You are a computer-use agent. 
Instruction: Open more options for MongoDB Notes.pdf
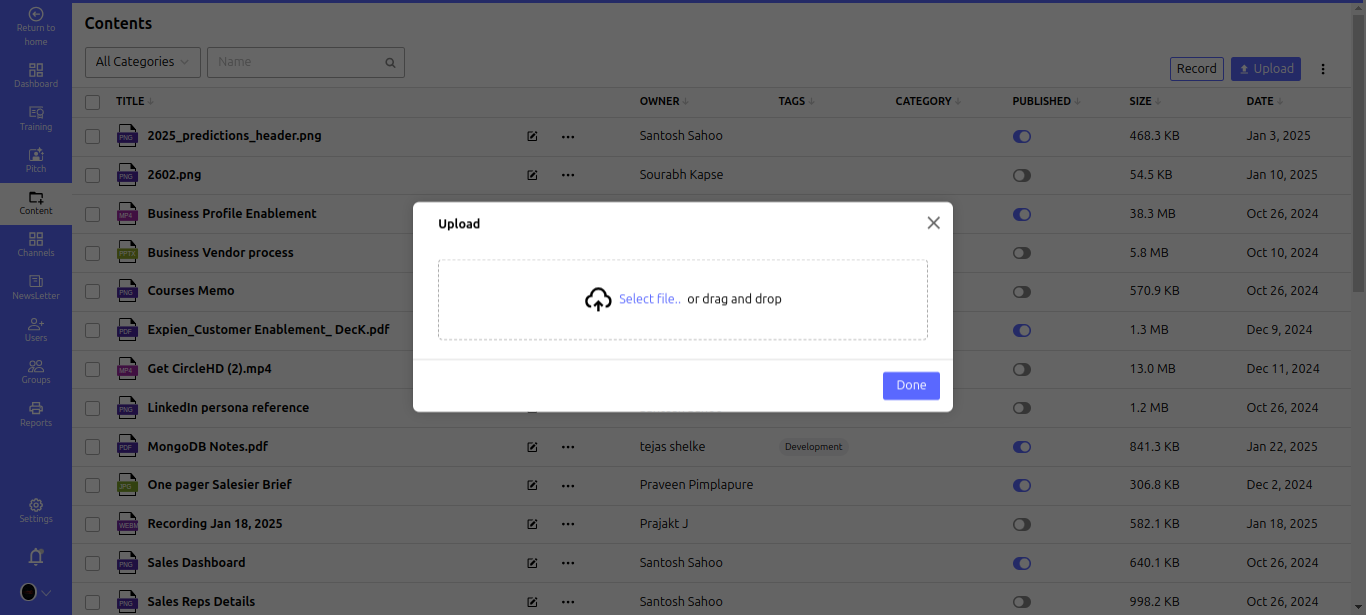568,447
